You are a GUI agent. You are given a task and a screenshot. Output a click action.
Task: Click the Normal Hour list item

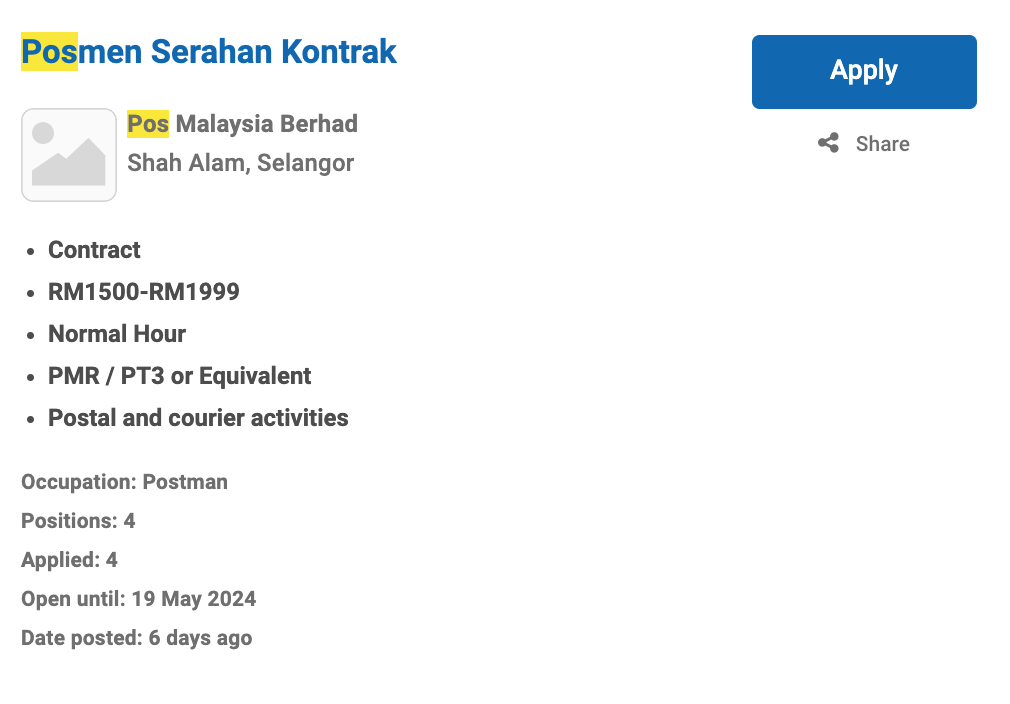pyautogui.click(x=117, y=334)
